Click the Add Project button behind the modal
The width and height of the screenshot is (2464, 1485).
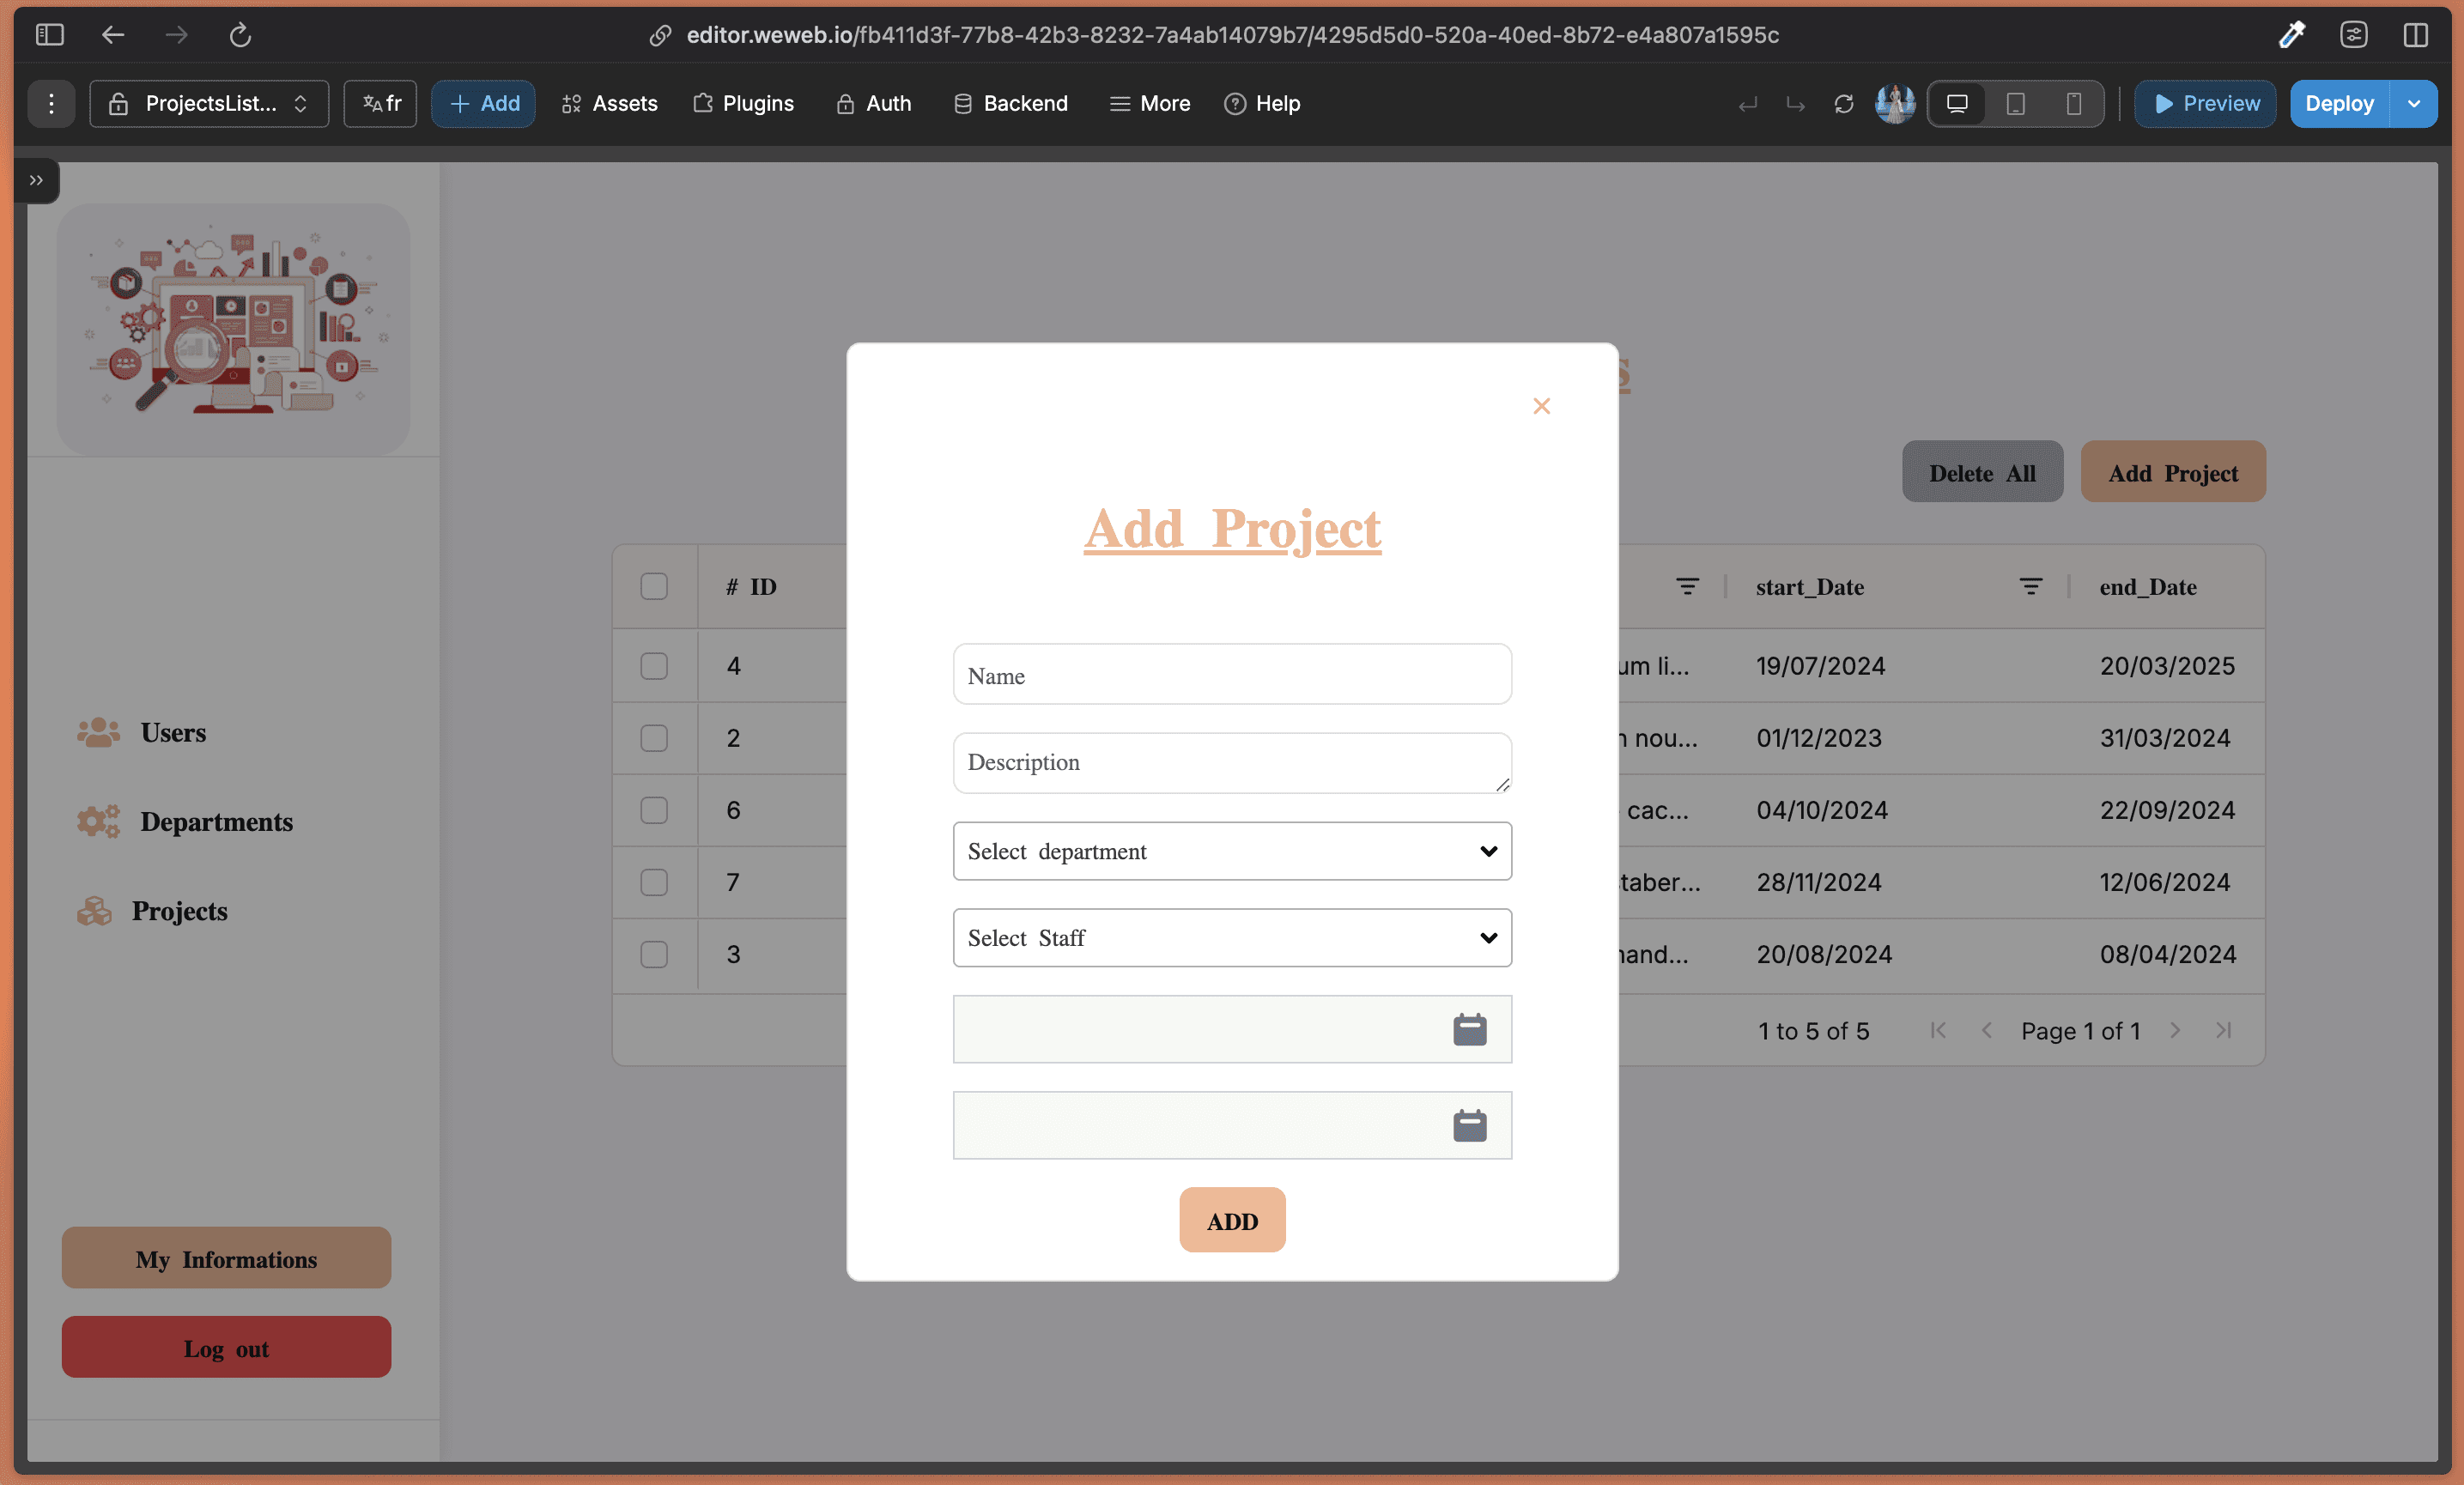(x=2173, y=472)
